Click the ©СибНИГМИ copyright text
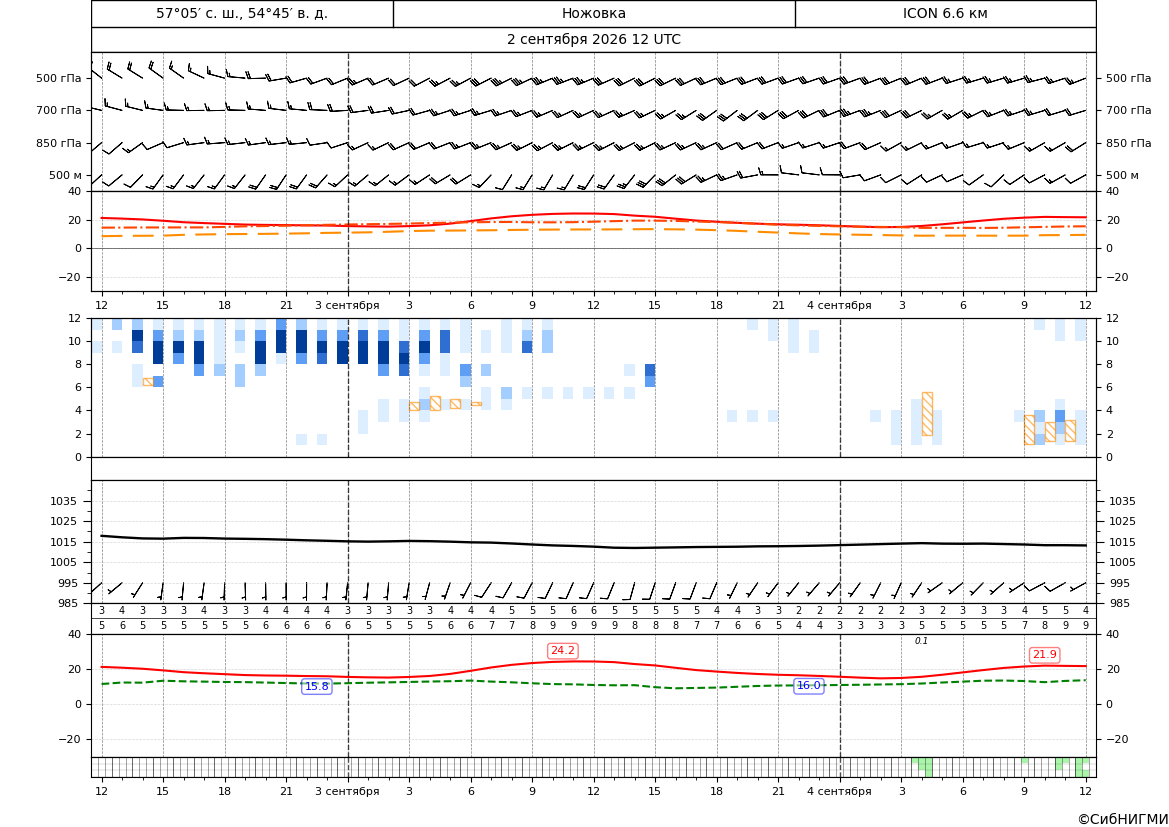1169x827 pixels. coord(1123,819)
